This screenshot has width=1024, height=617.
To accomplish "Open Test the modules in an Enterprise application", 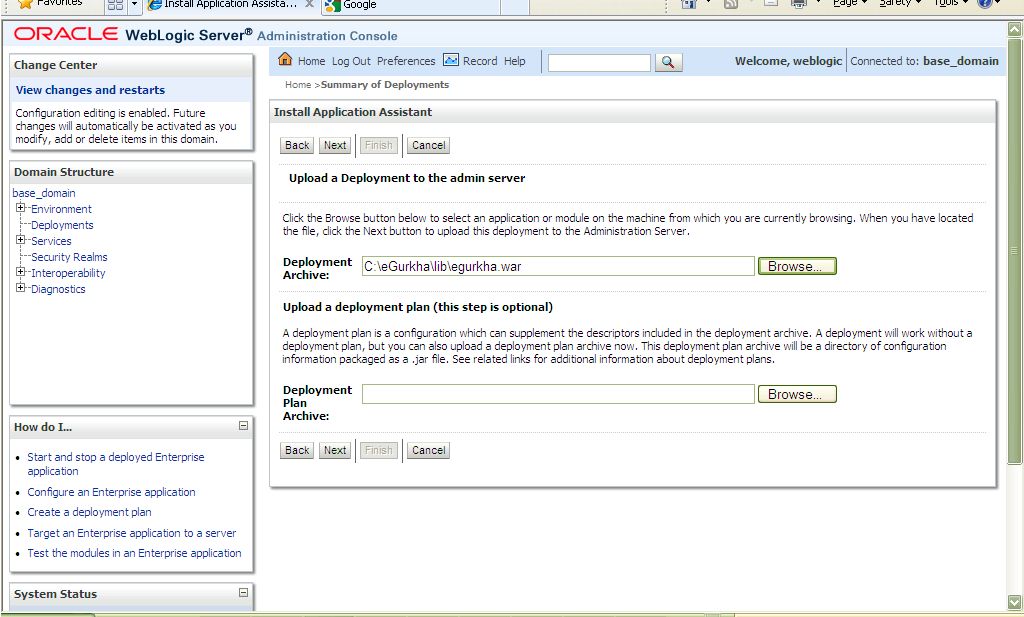I will [x=134, y=553].
